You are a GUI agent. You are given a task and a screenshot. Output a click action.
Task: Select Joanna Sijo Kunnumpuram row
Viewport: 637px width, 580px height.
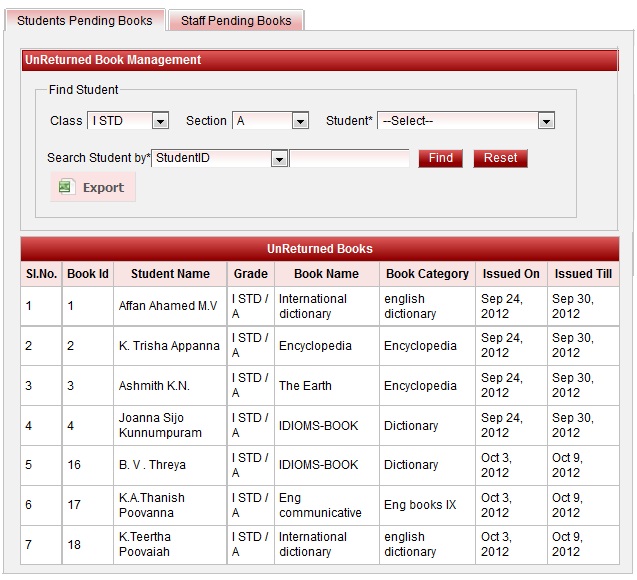click(x=160, y=426)
